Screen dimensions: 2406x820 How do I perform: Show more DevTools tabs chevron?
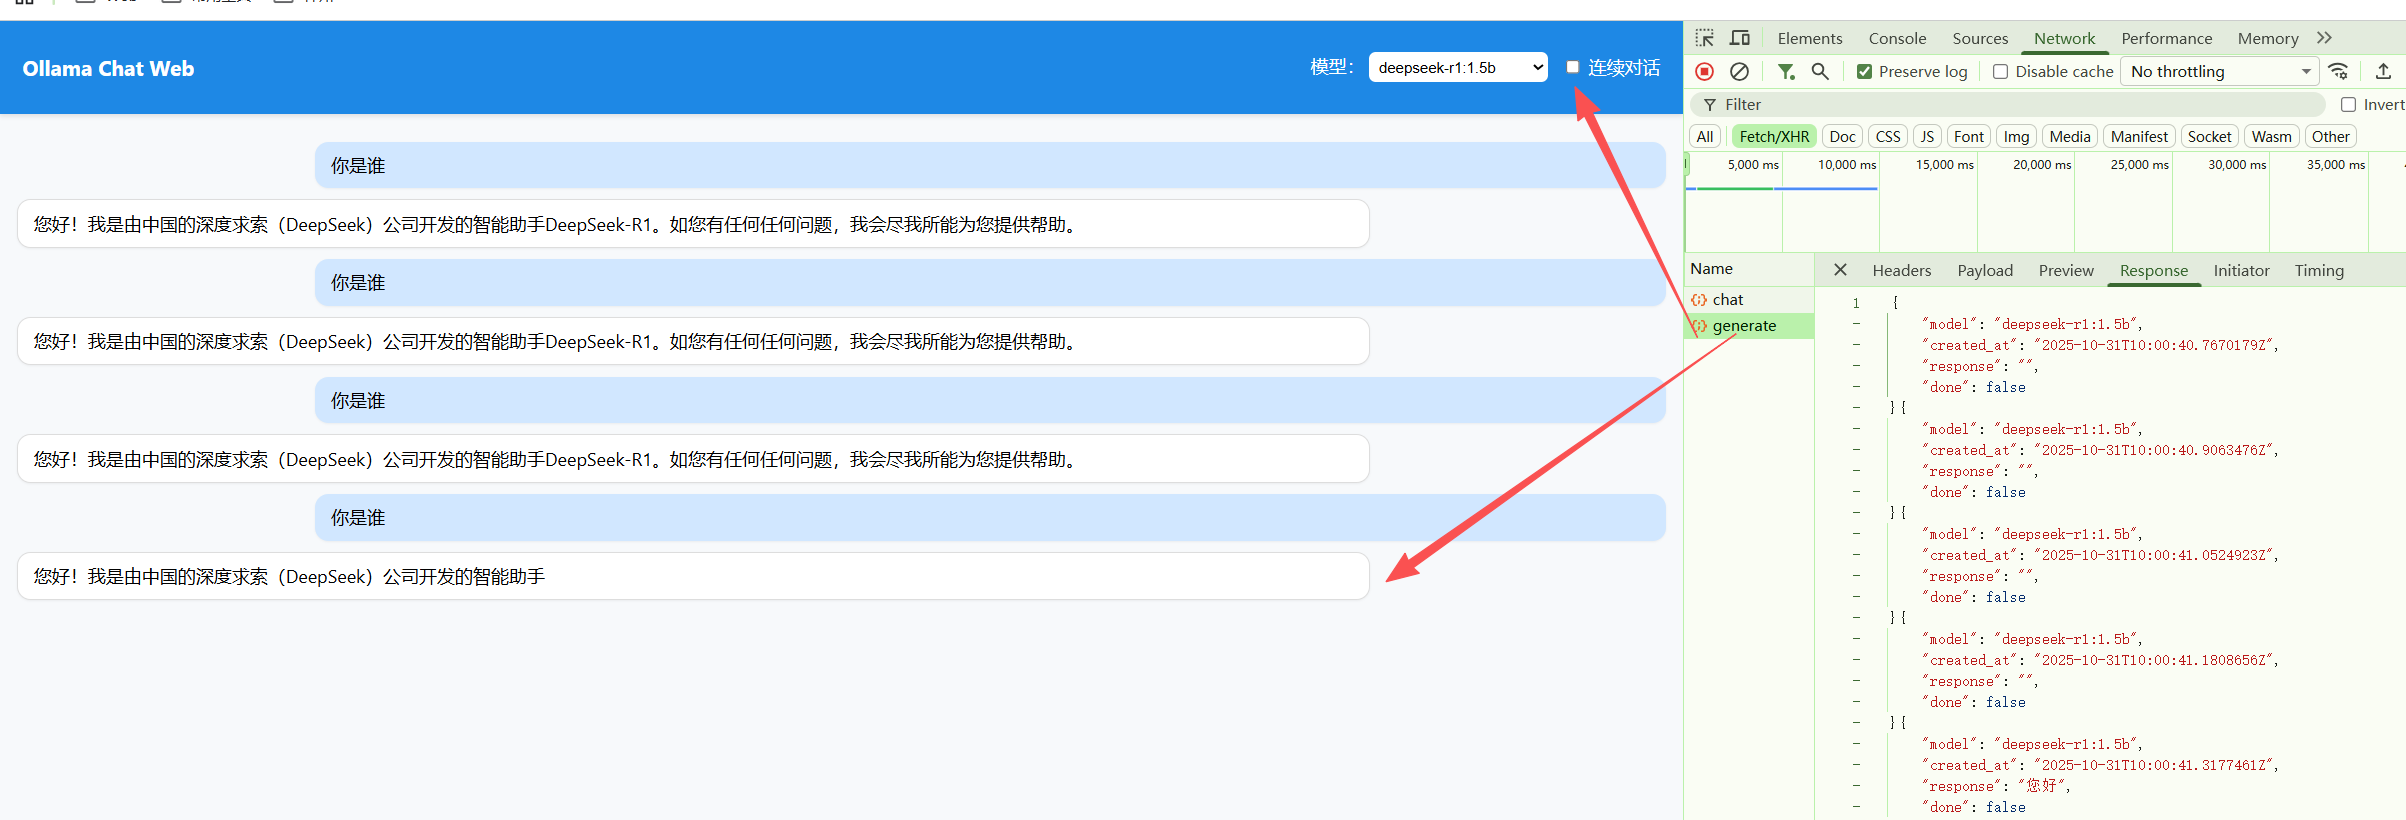click(2324, 38)
